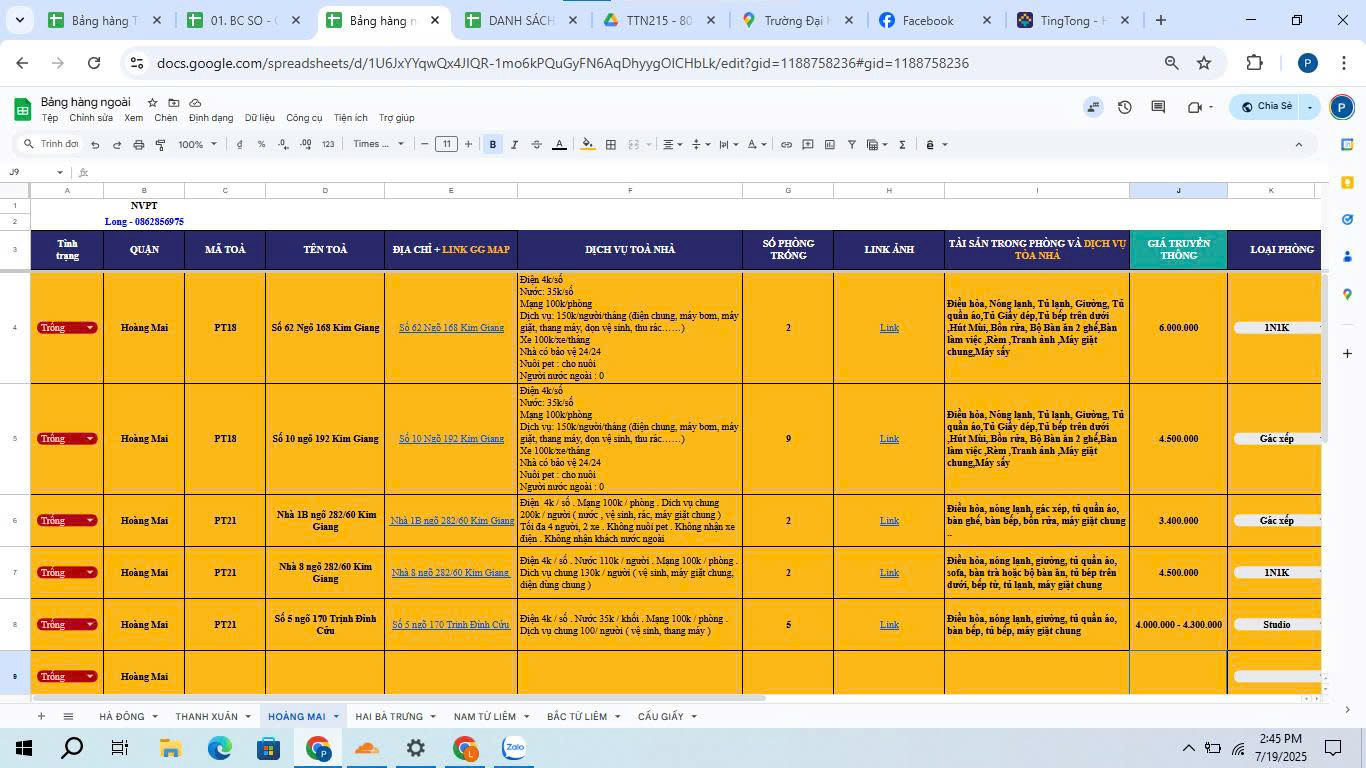Toggle strikethrough formatting
Viewport: 1366px width, 768px height.
click(x=536, y=145)
